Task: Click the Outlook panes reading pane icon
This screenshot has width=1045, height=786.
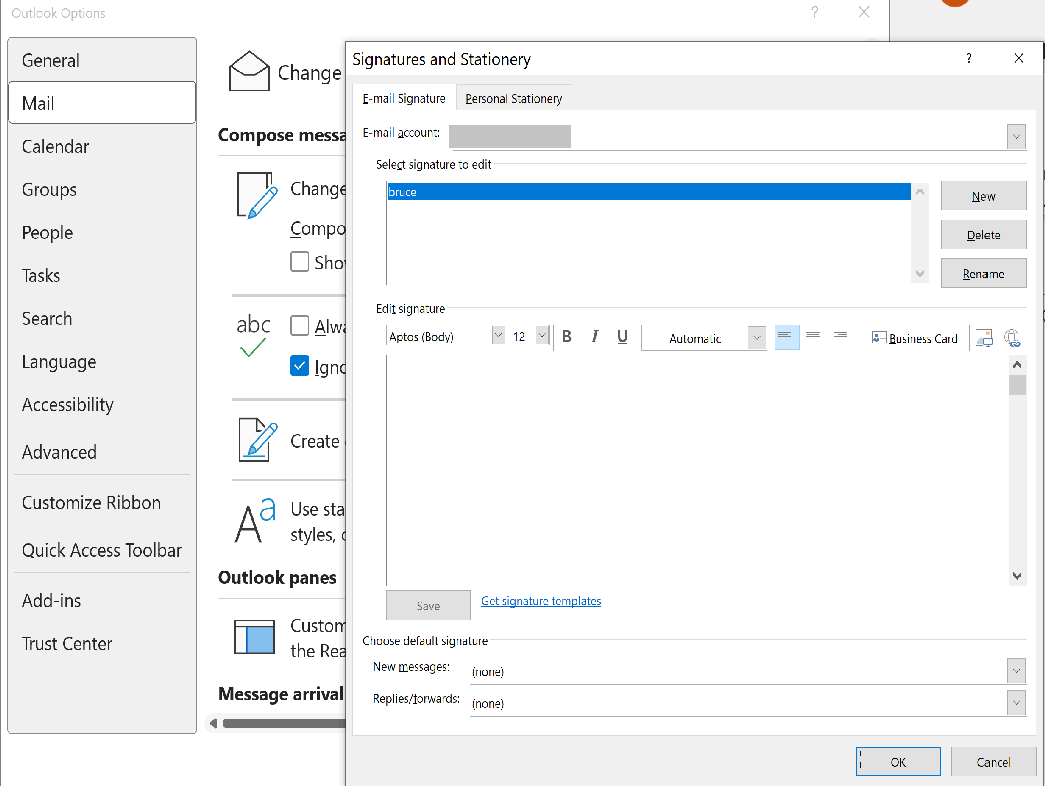Action: (254, 637)
